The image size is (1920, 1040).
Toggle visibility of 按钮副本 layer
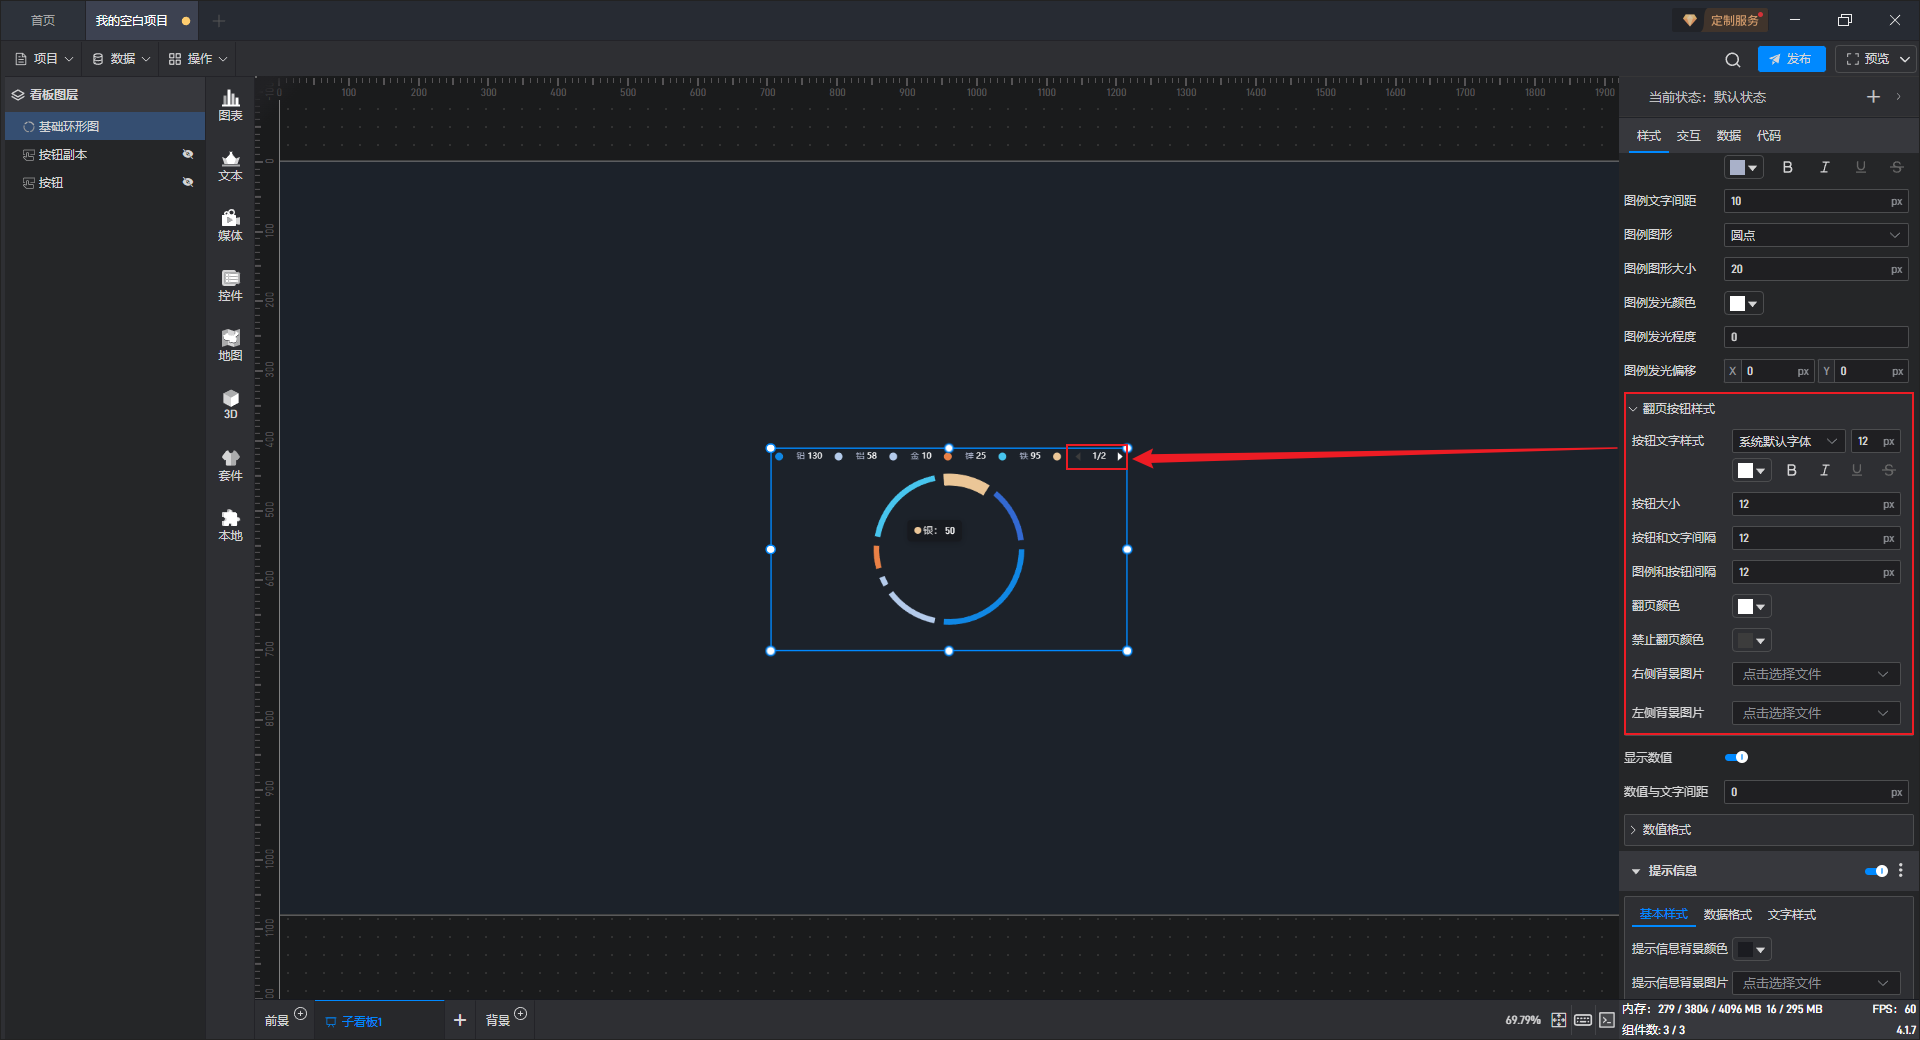tap(187, 154)
